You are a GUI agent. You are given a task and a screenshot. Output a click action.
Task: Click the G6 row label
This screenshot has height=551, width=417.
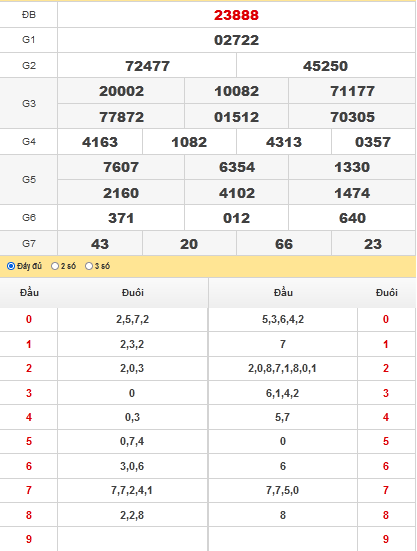tap(29, 218)
